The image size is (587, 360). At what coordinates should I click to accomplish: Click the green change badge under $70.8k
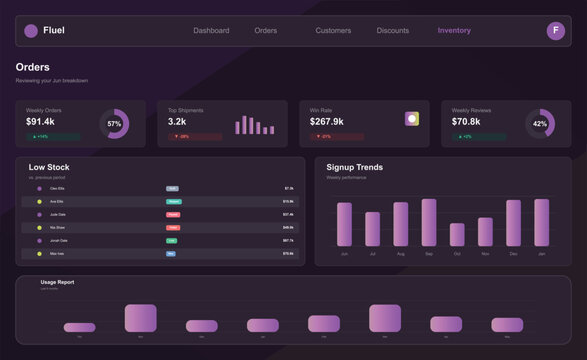[x=479, y=137]
